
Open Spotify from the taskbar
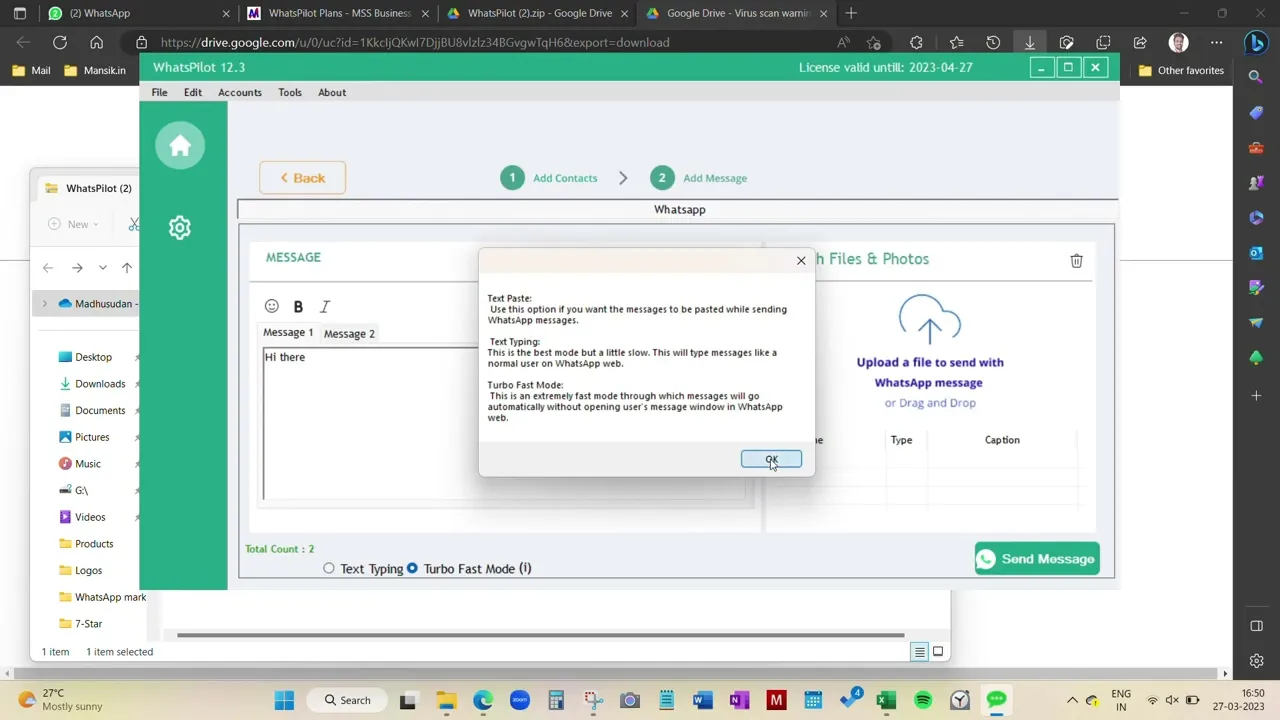(923, 700)
